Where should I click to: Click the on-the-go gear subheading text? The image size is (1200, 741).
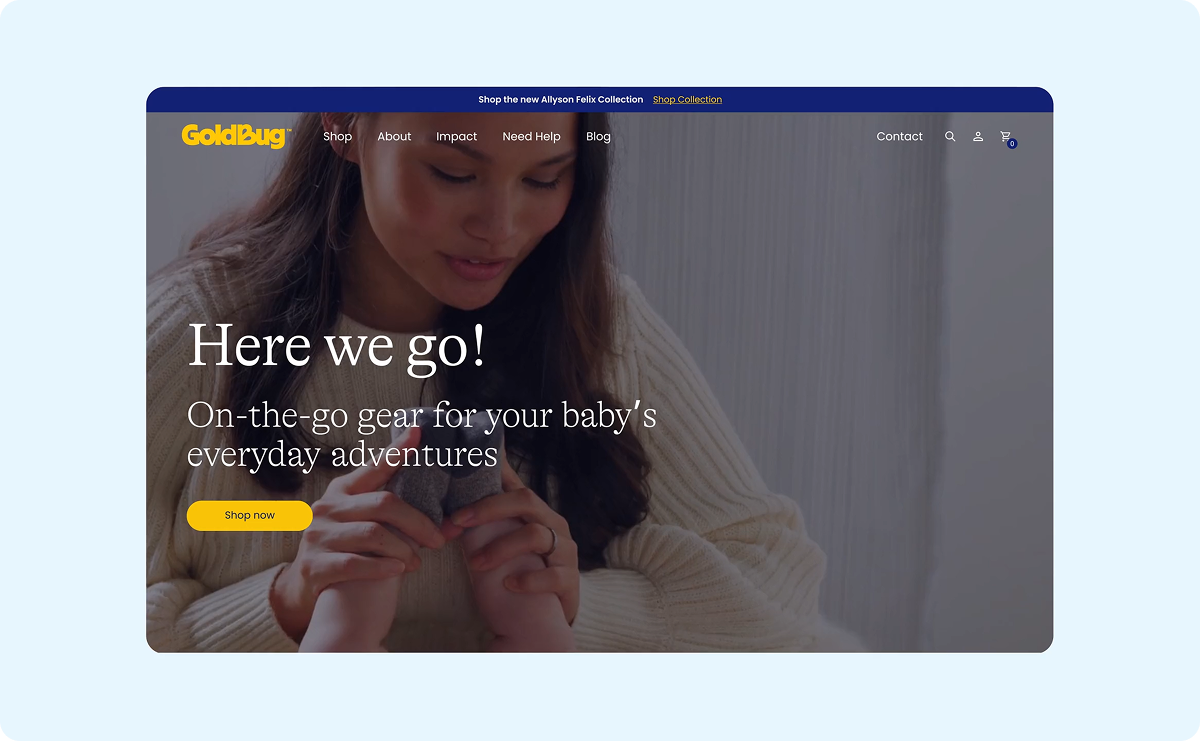click(x=421, y=434)
